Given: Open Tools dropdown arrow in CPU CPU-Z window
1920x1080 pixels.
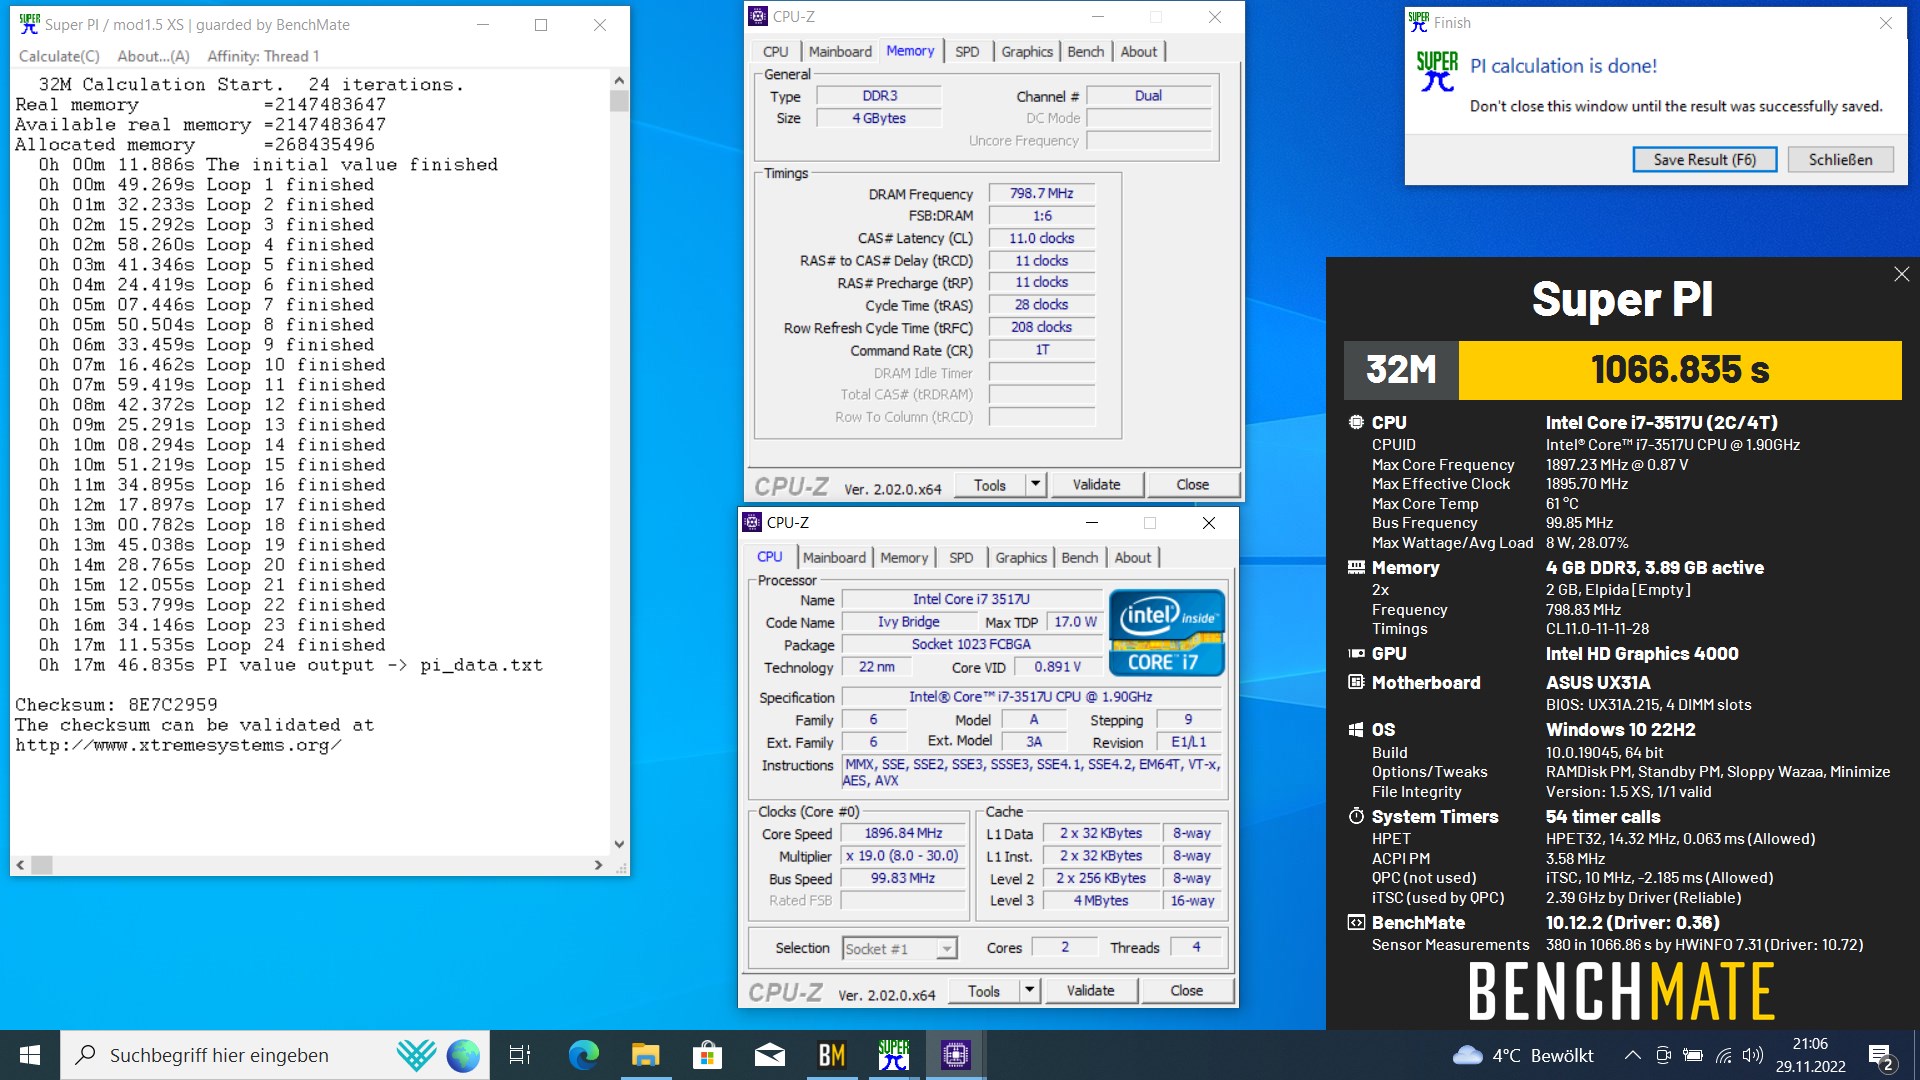Looking at the screenshot, I should pyautogui.click(x=1030, y=991).
